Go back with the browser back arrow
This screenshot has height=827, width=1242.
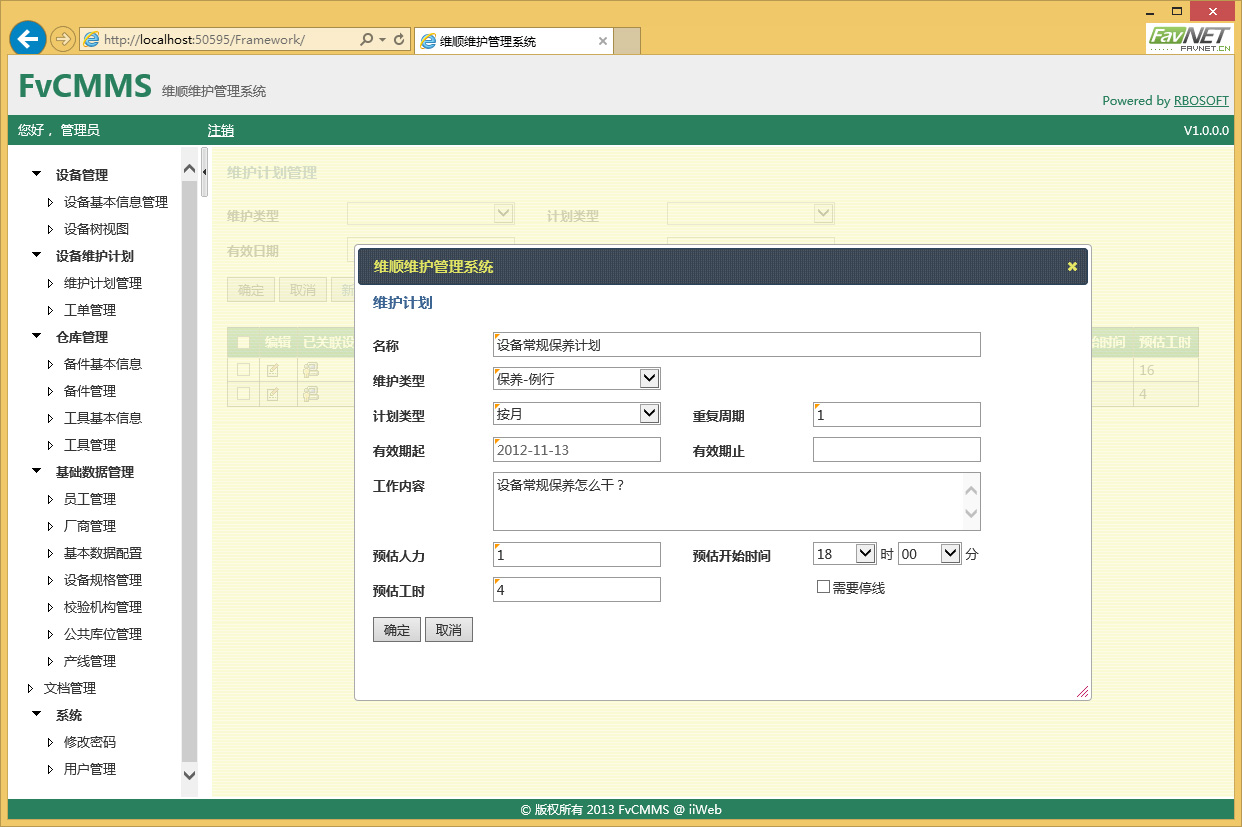(x=28, y=39)
